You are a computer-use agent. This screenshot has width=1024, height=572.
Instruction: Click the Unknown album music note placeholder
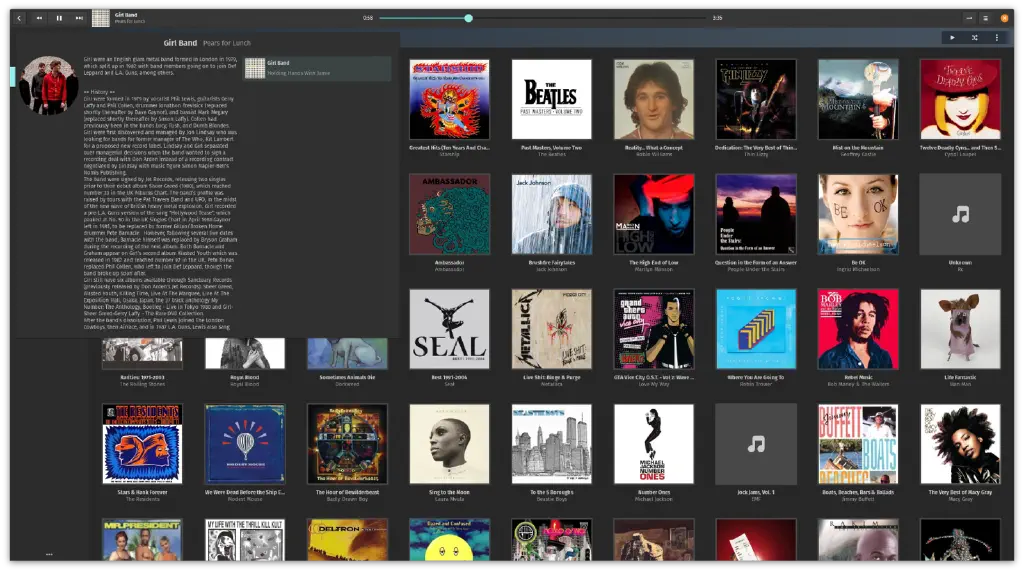point(960,214)
